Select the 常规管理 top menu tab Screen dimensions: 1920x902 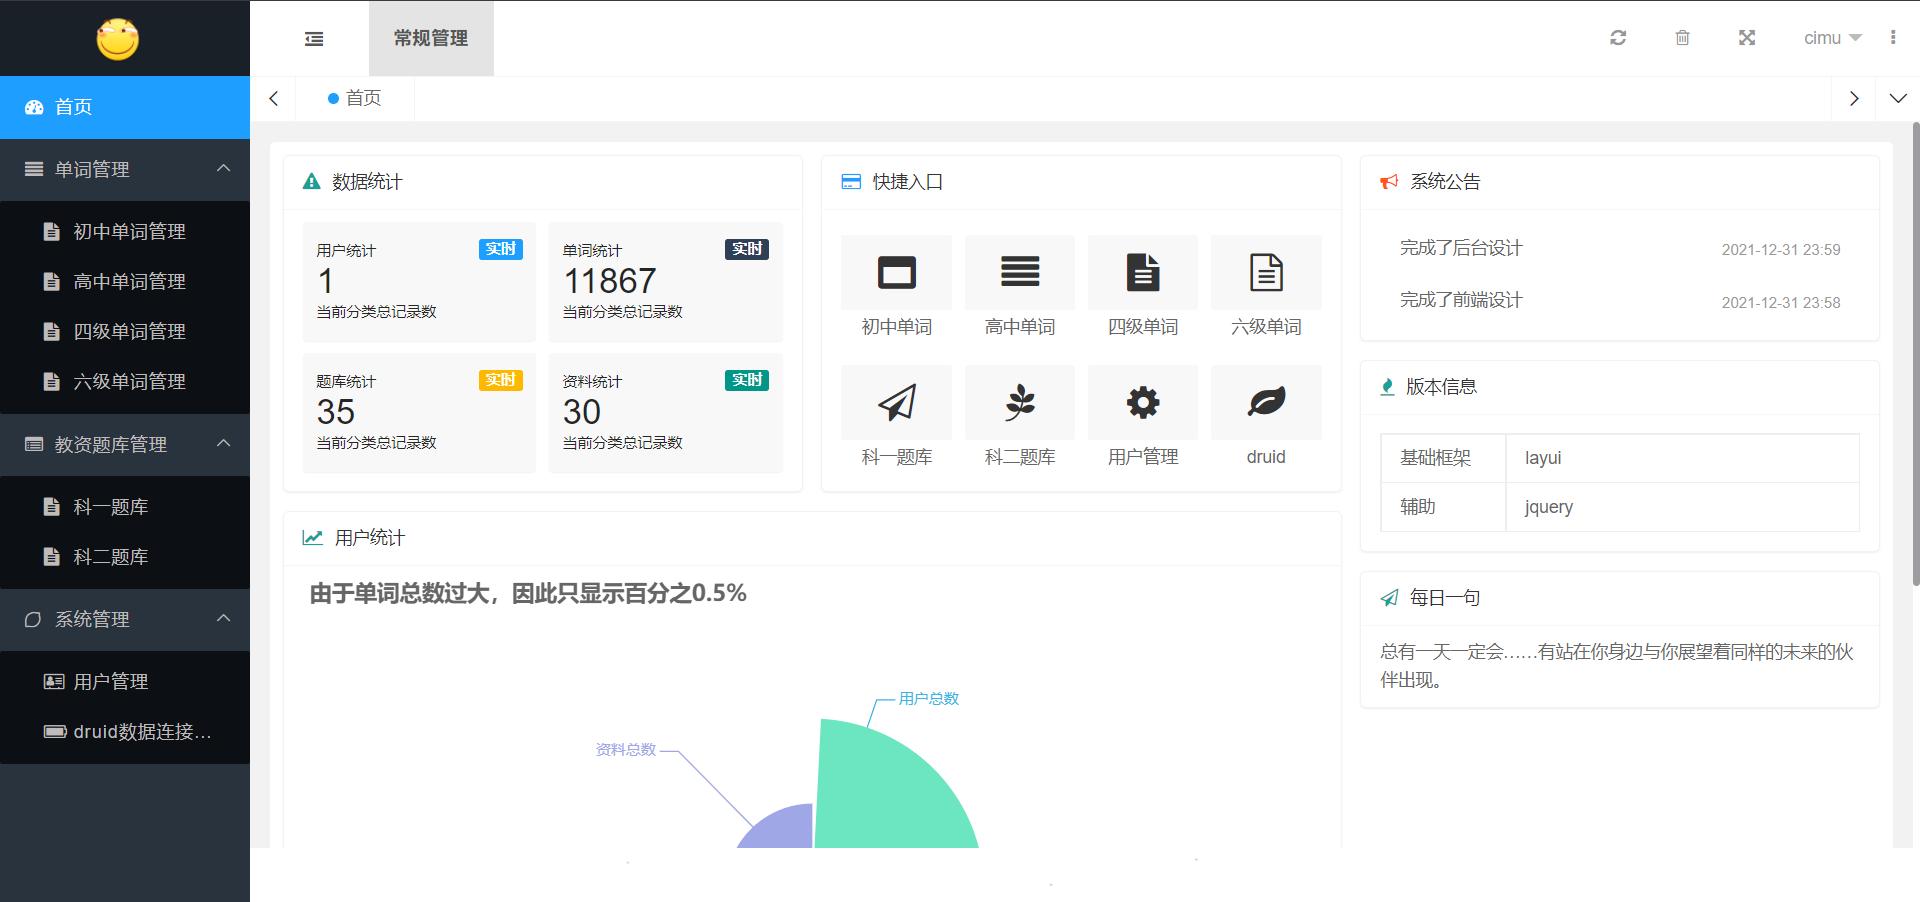point(431,38)
